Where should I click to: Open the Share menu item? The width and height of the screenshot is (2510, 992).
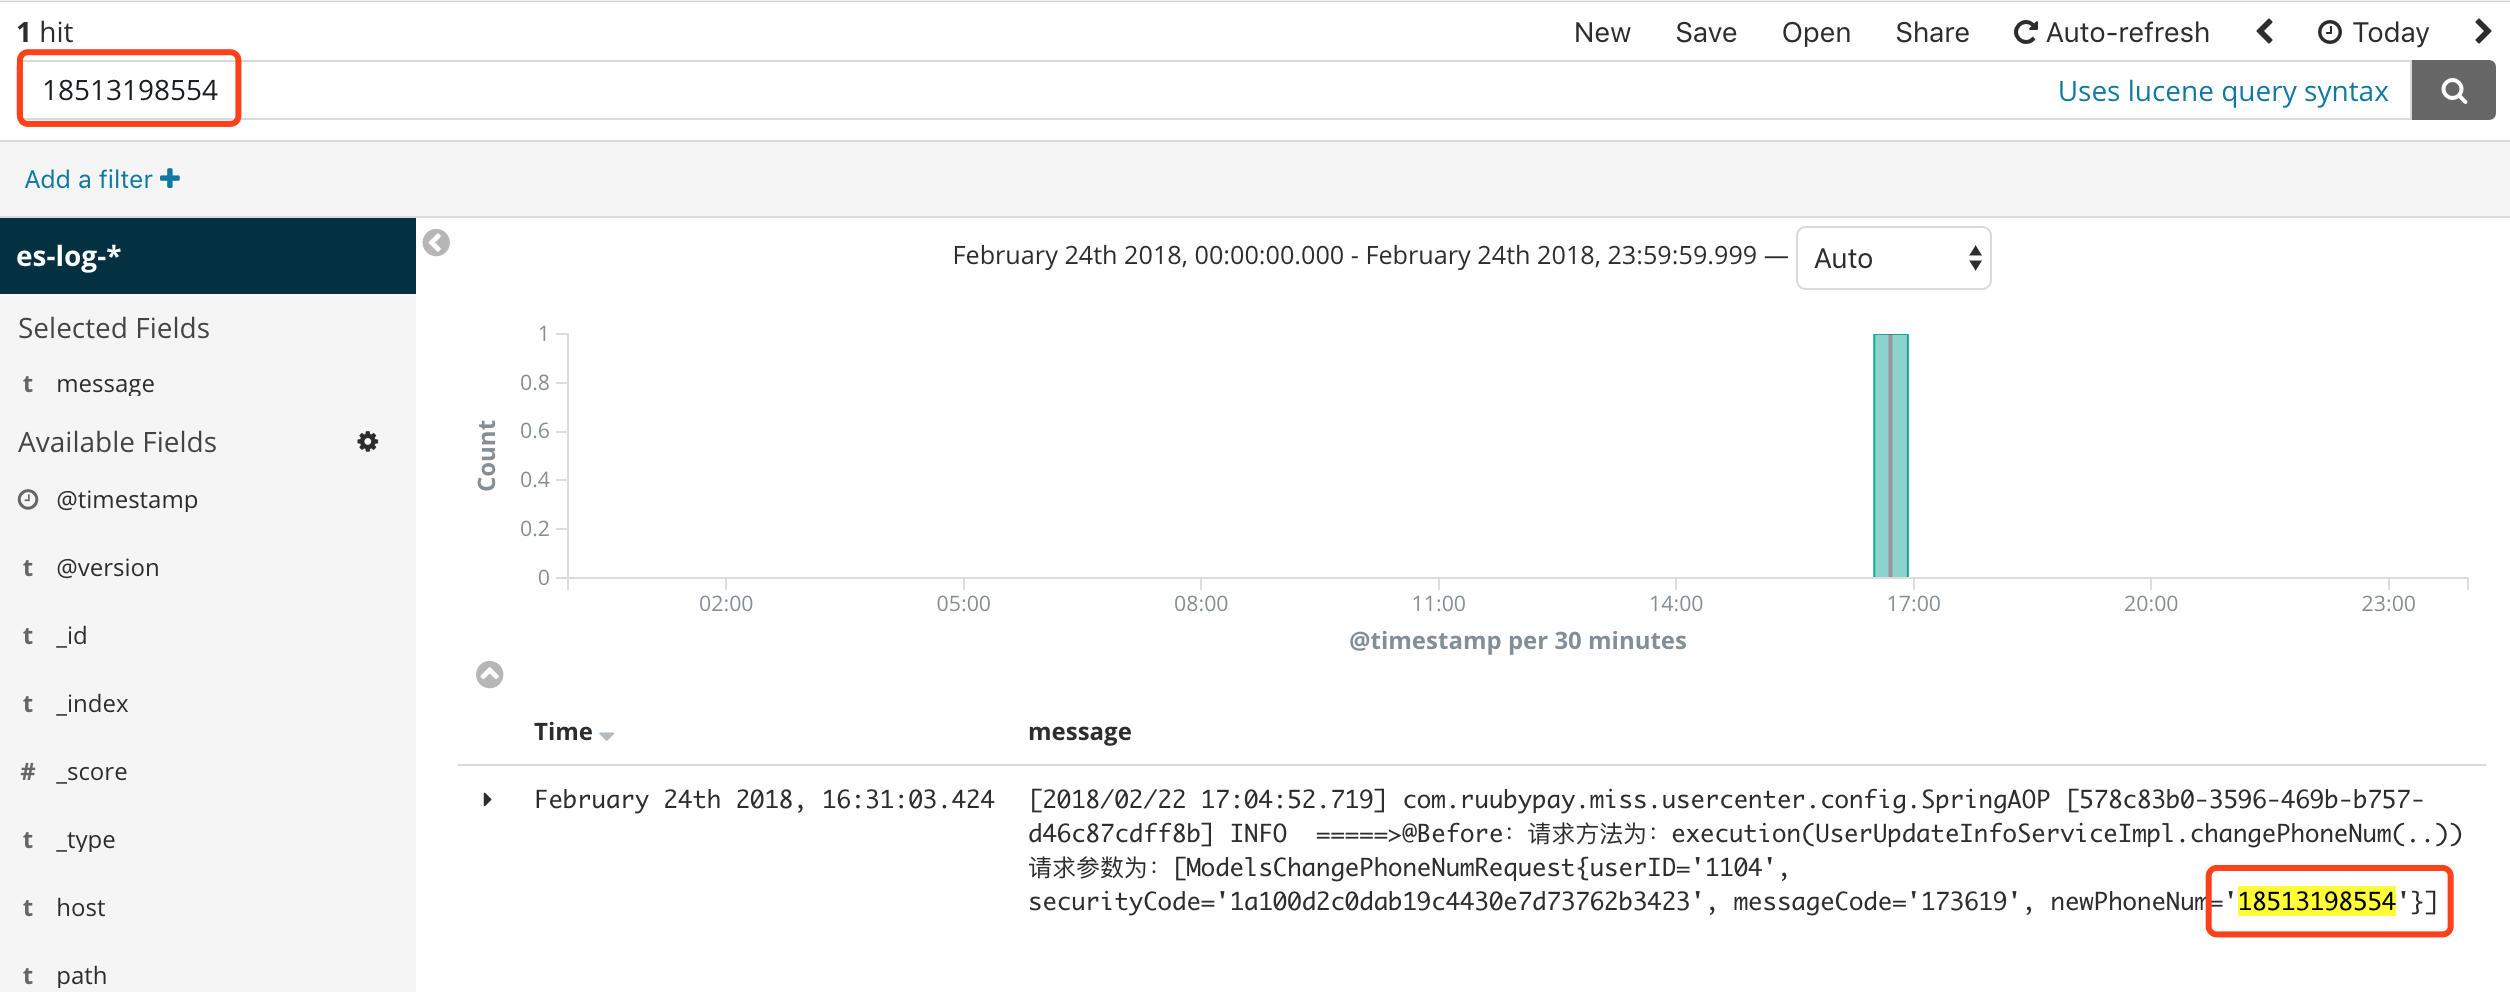pyautogui.click(x=1932, y=32)
